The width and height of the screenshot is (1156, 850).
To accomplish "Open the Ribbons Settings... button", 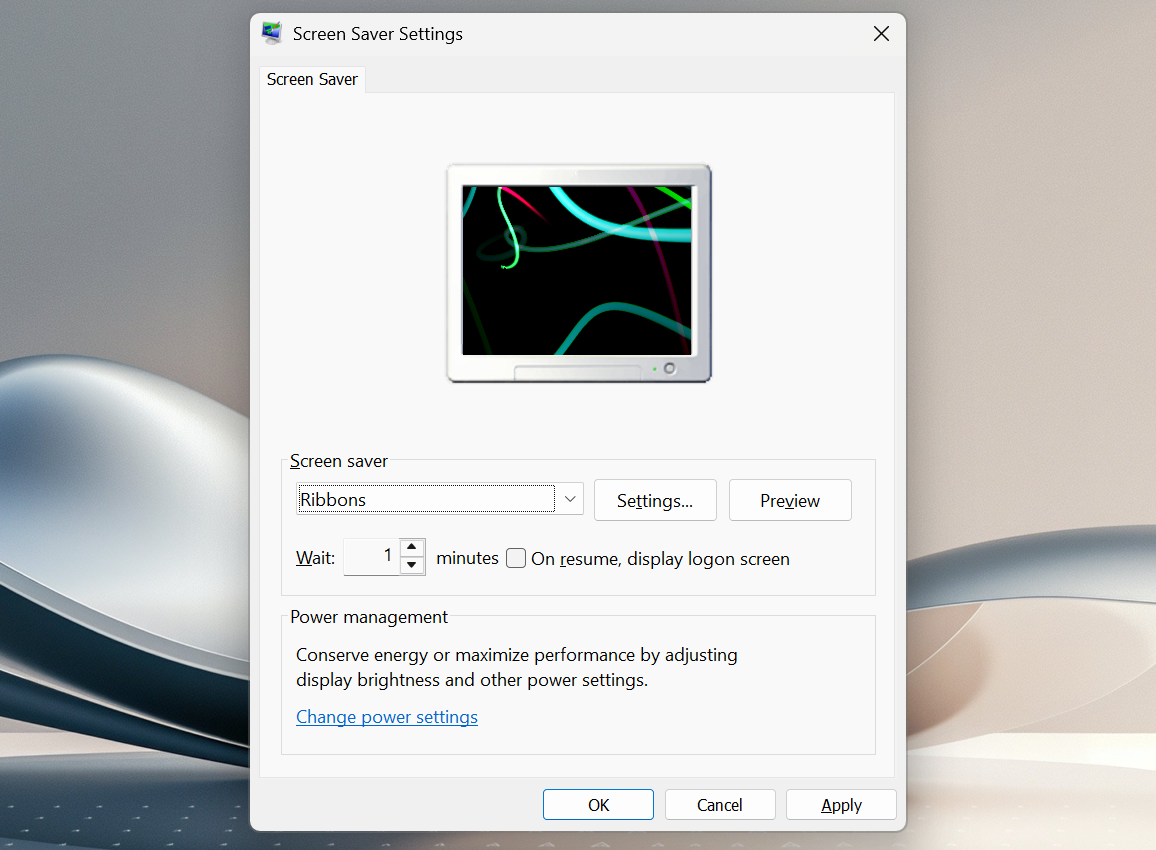I will [x=655, y=500].
